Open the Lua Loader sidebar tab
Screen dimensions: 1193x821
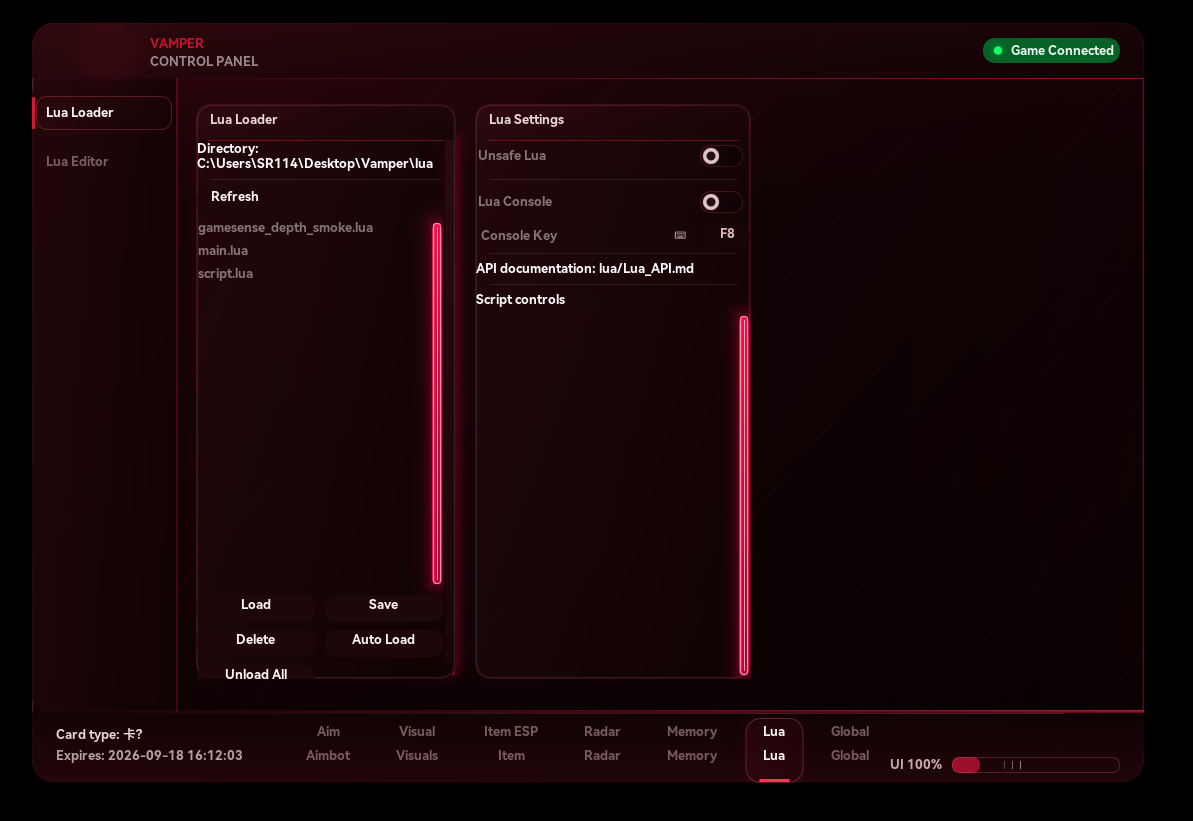coord(103,113)
